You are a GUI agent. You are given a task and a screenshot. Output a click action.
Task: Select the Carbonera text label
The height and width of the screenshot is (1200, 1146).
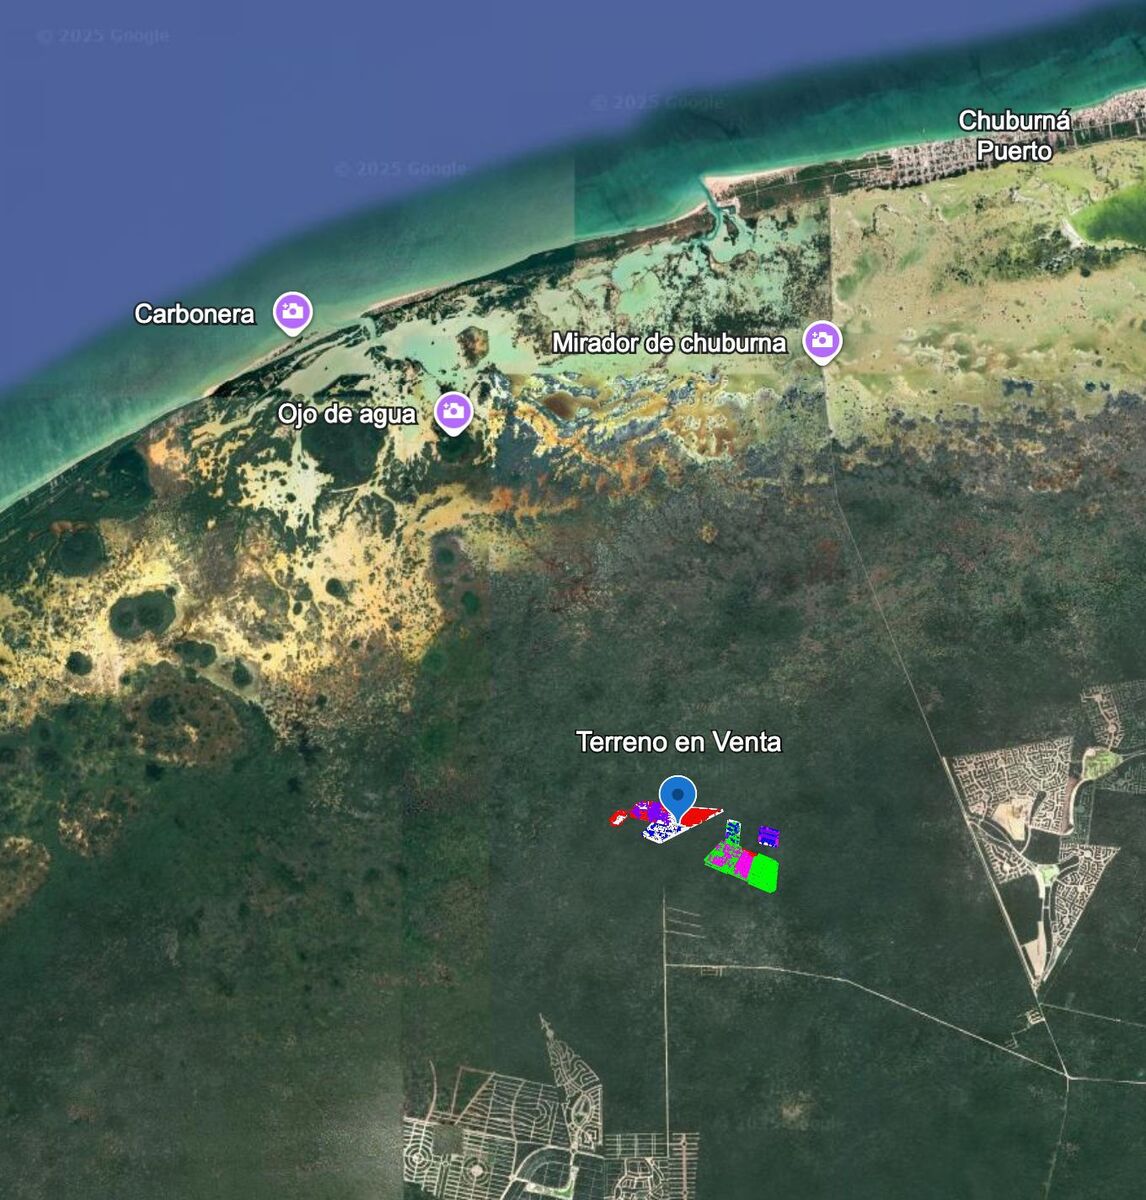[x=194, y=314]
